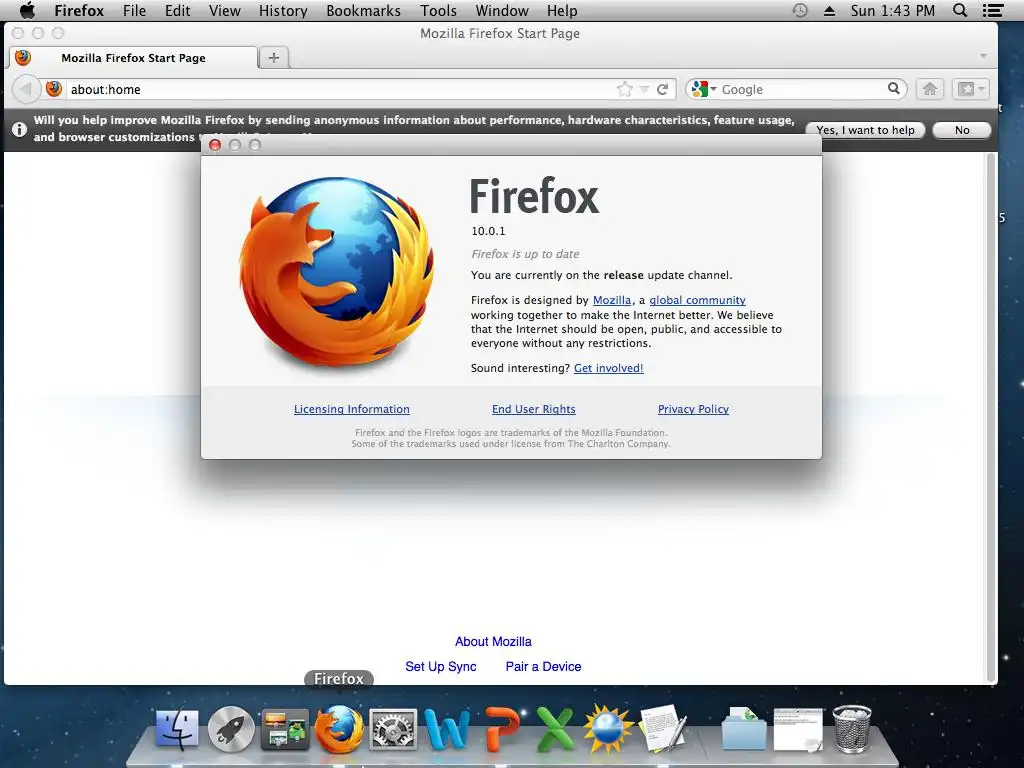Screen dimensions: 1024x768
Task: Open Launchpad rocket icon in Dock
Action: pyautogui.click(x=231, y=729)
